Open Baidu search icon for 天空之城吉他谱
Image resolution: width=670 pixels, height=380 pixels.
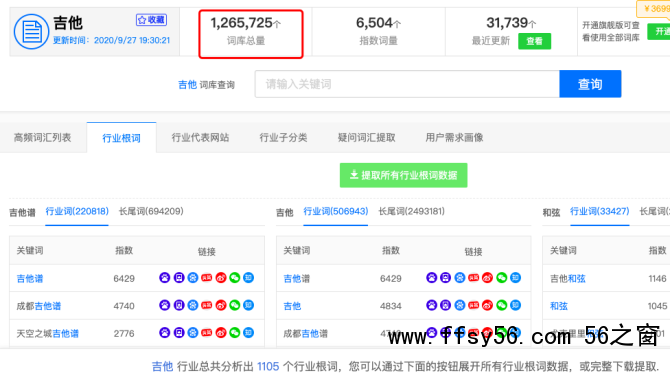point(165,333)
